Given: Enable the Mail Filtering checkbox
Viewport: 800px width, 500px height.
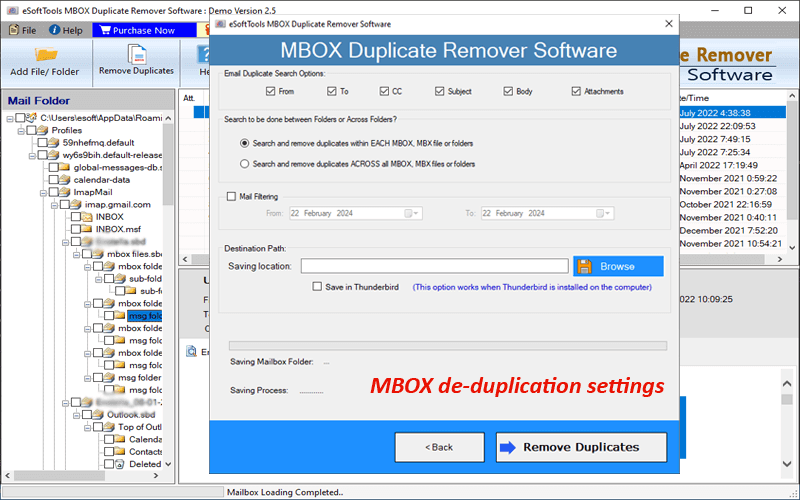Looking at the screenshot, I should click(231, 196).
